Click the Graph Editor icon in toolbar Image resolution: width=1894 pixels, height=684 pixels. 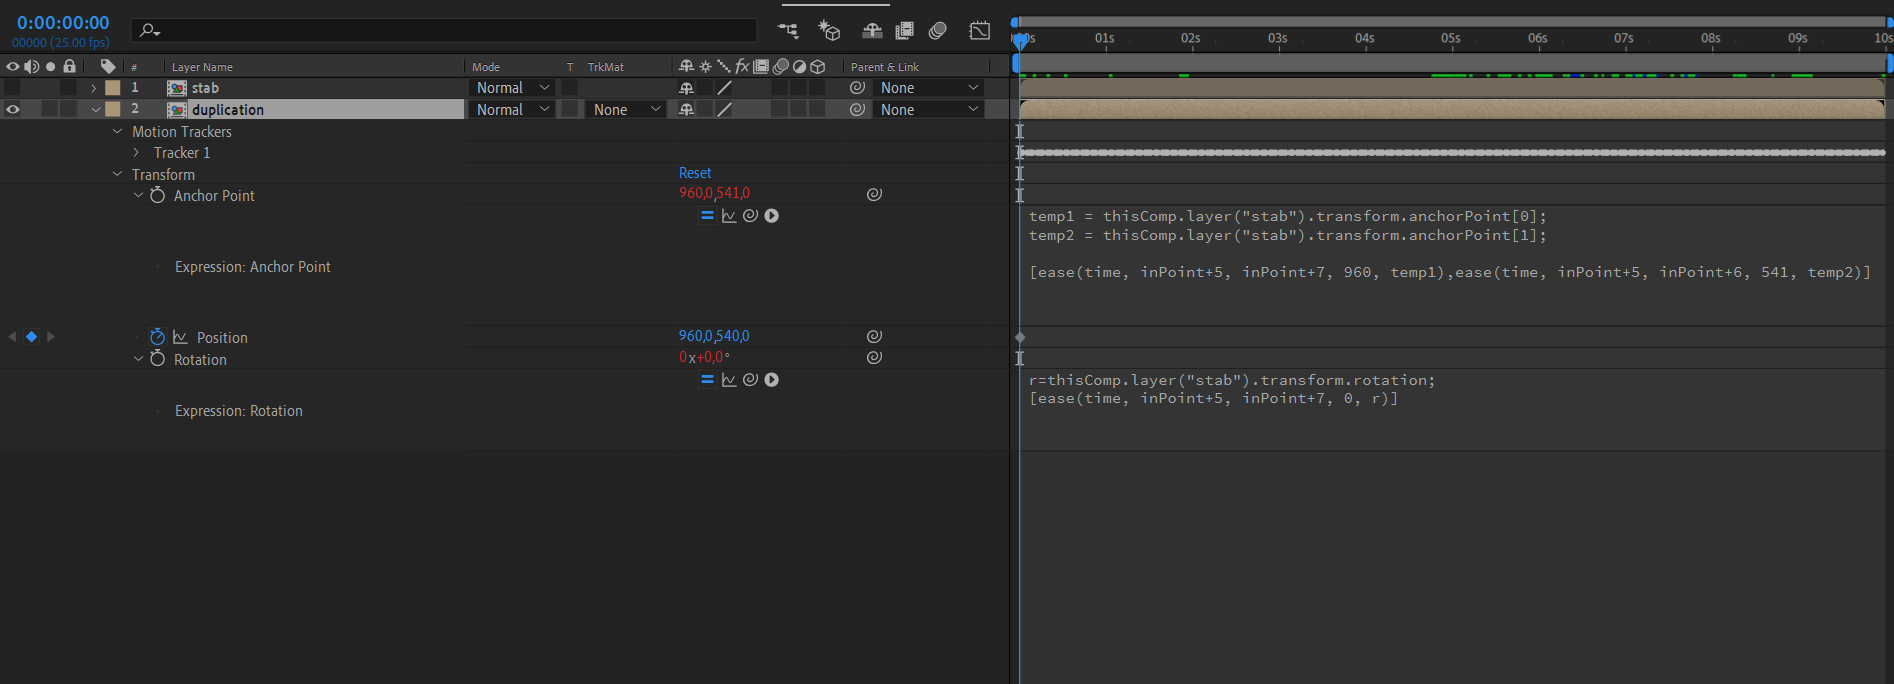(980, 31)
